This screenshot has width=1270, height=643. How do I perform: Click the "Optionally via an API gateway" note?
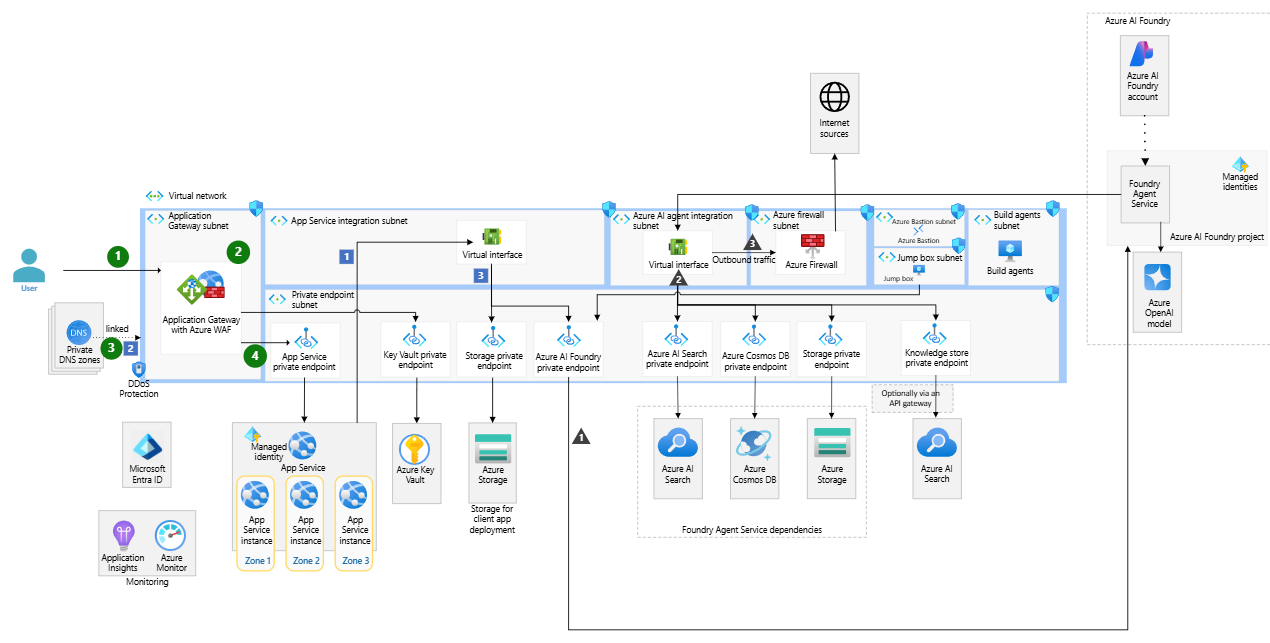tap(912, 398)
